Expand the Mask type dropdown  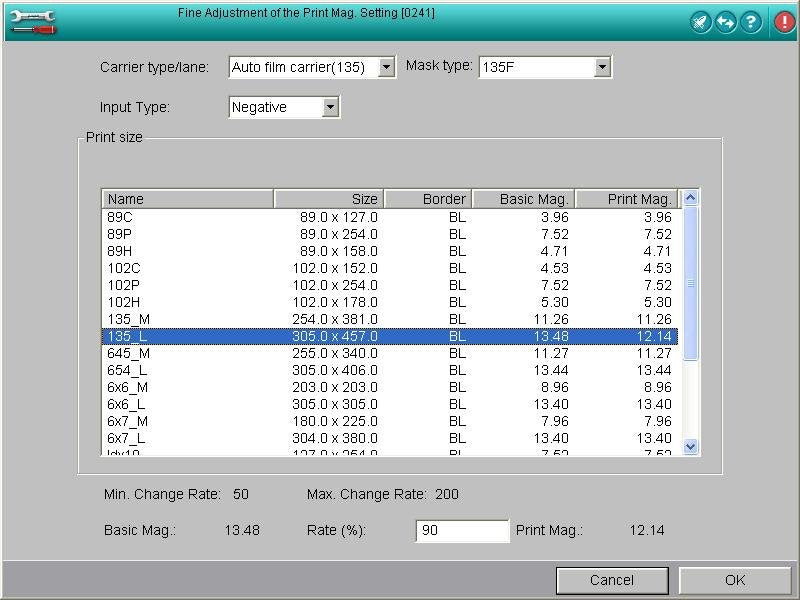[x=601, y=68]
